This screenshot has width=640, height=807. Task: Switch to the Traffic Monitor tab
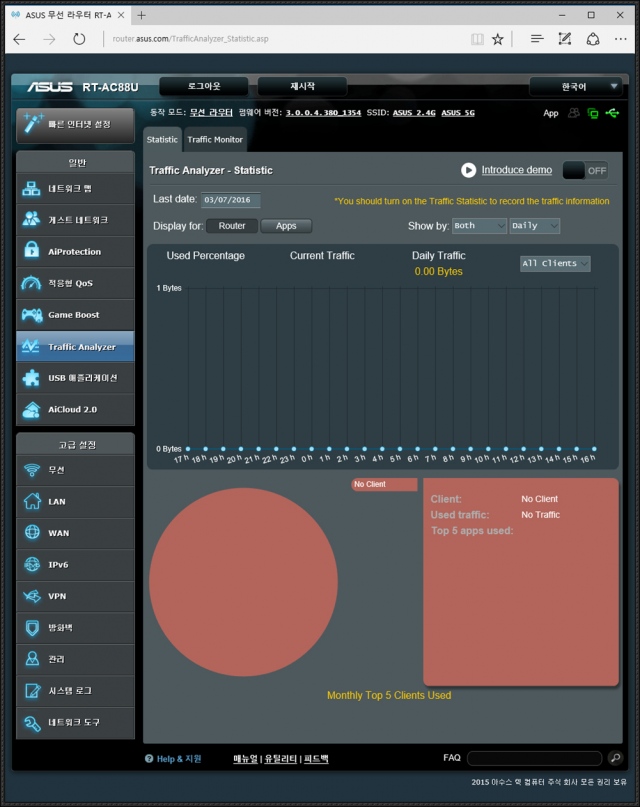(x=215, y=139)
